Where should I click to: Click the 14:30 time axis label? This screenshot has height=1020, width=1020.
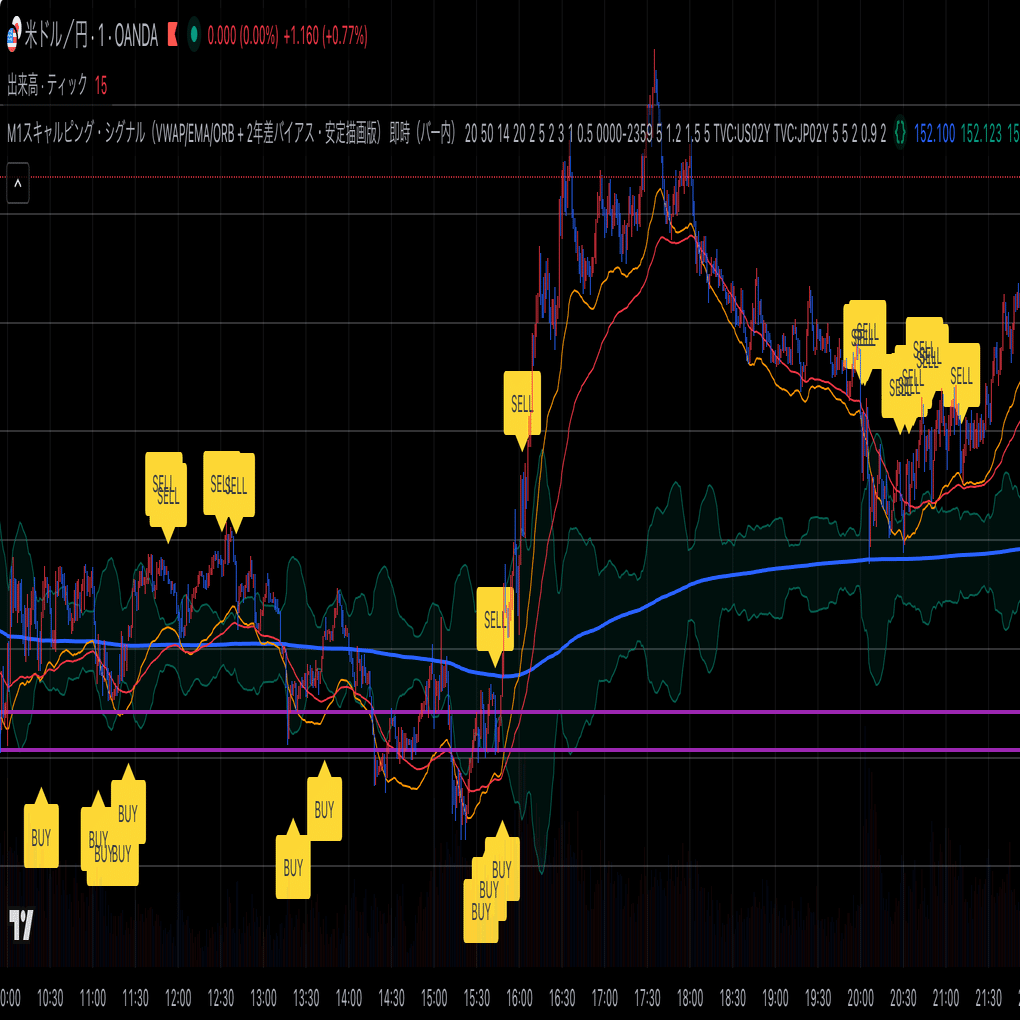pos(391,997)
